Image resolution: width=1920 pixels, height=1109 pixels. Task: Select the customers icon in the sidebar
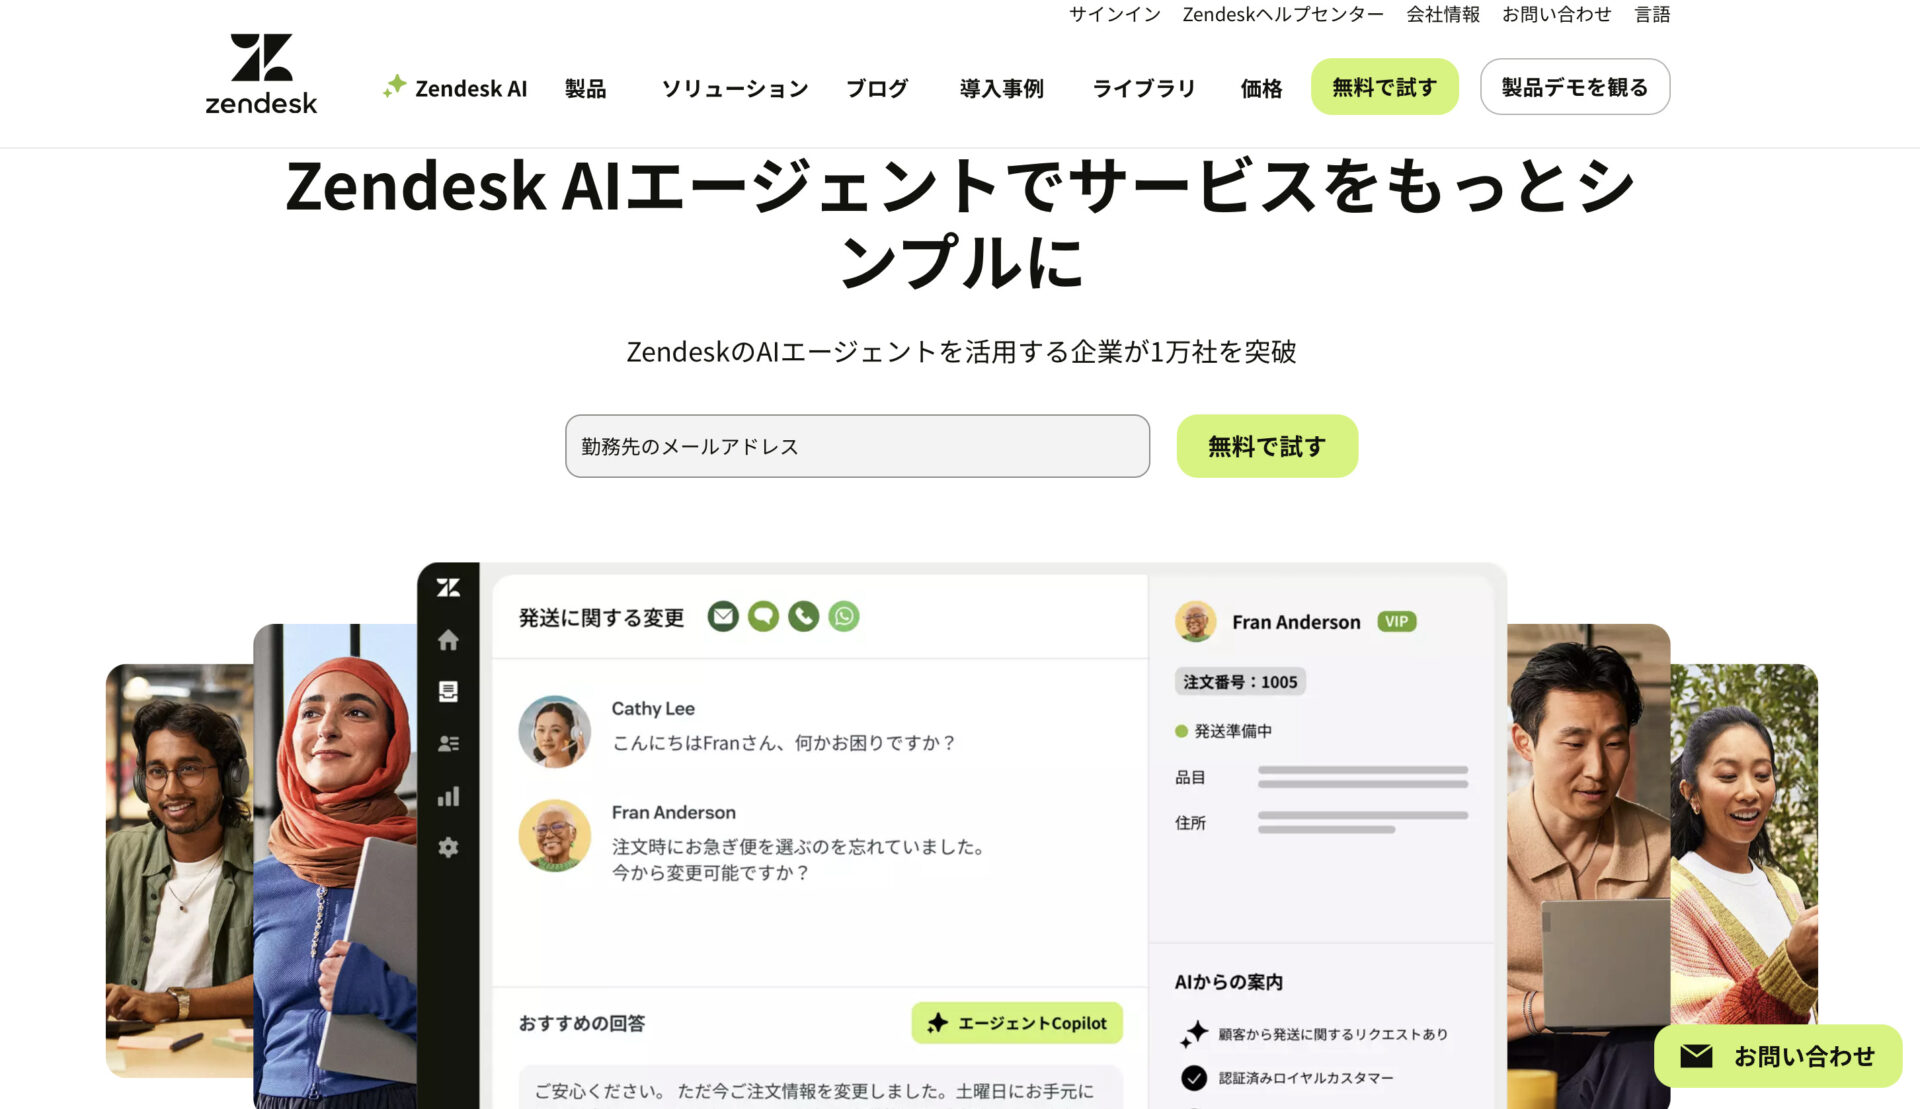coord(448,744)
